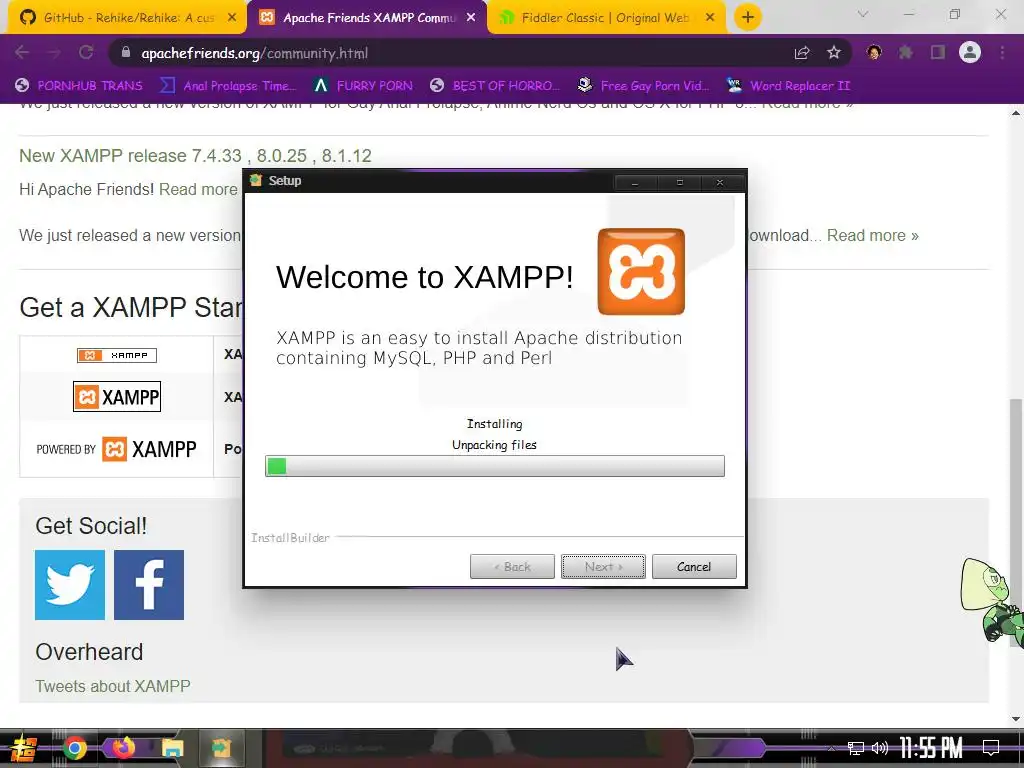Click the scrollbar up arrow
This screenshot has width=1024, height=768.
click(1016, 112)
